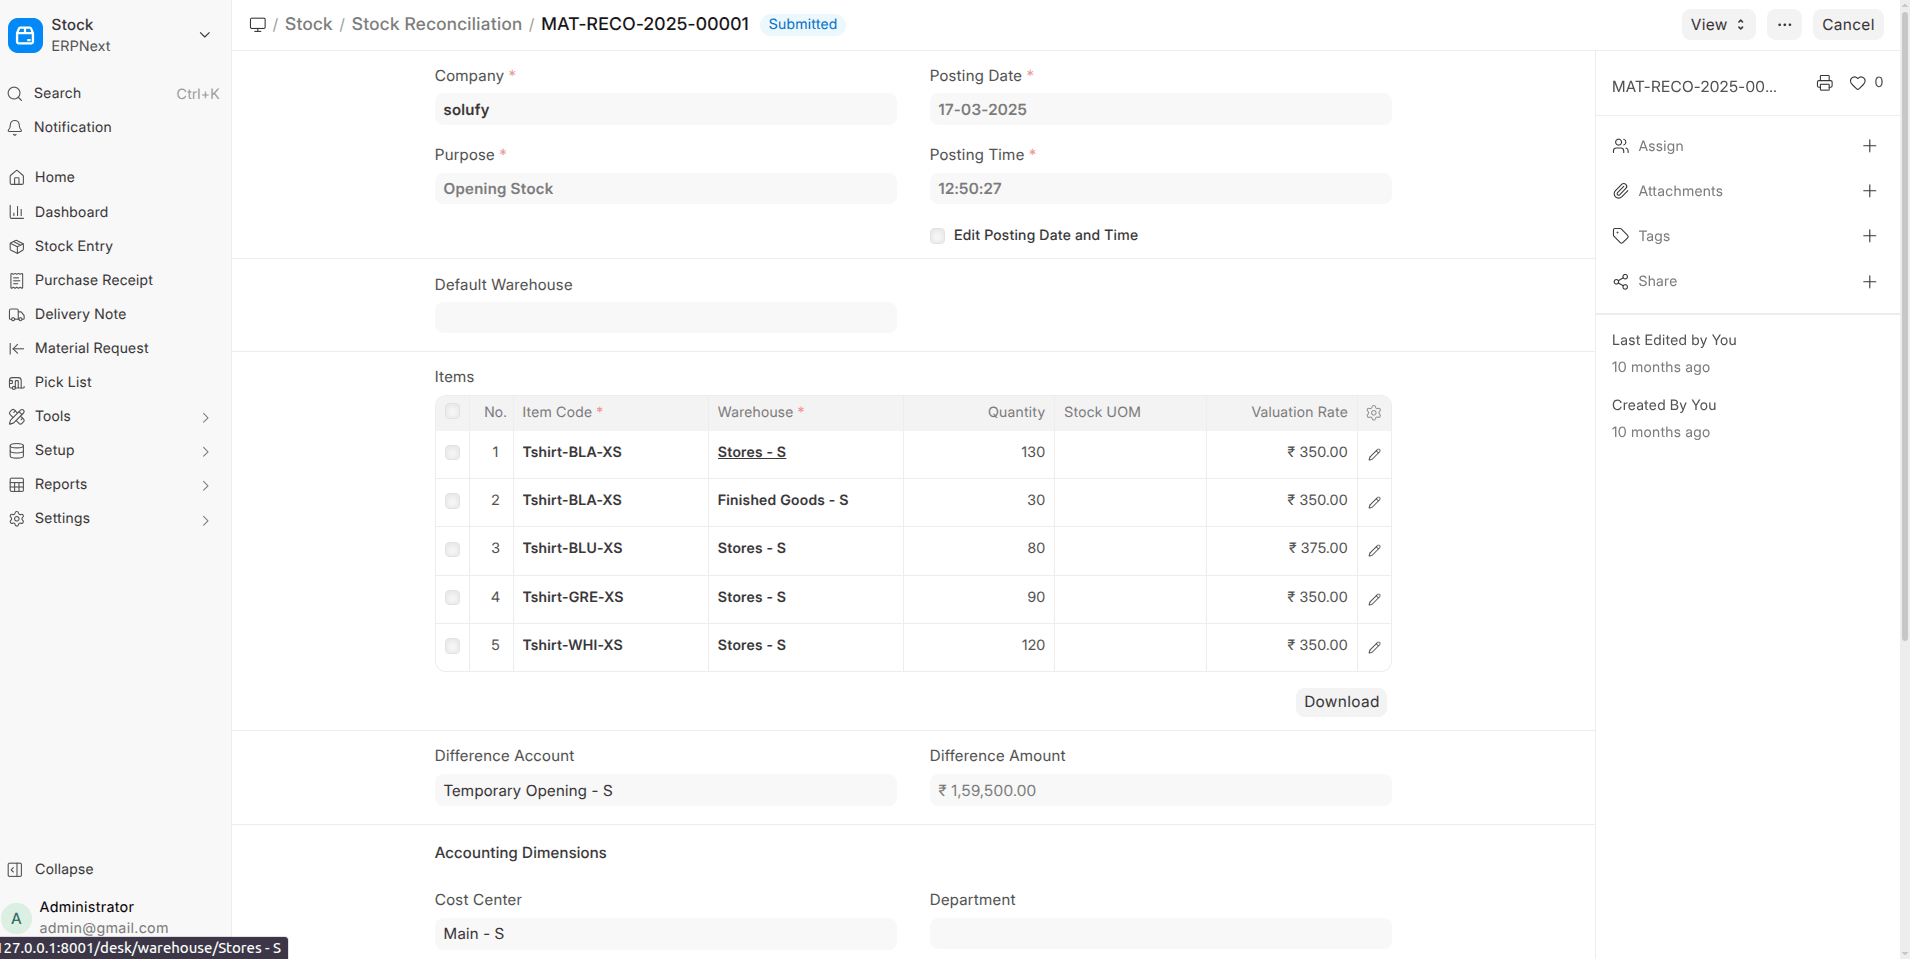Check the row 3 Tshirt-BLU-XS checkbox
The image size is (1910, 959).
point(452,550)
